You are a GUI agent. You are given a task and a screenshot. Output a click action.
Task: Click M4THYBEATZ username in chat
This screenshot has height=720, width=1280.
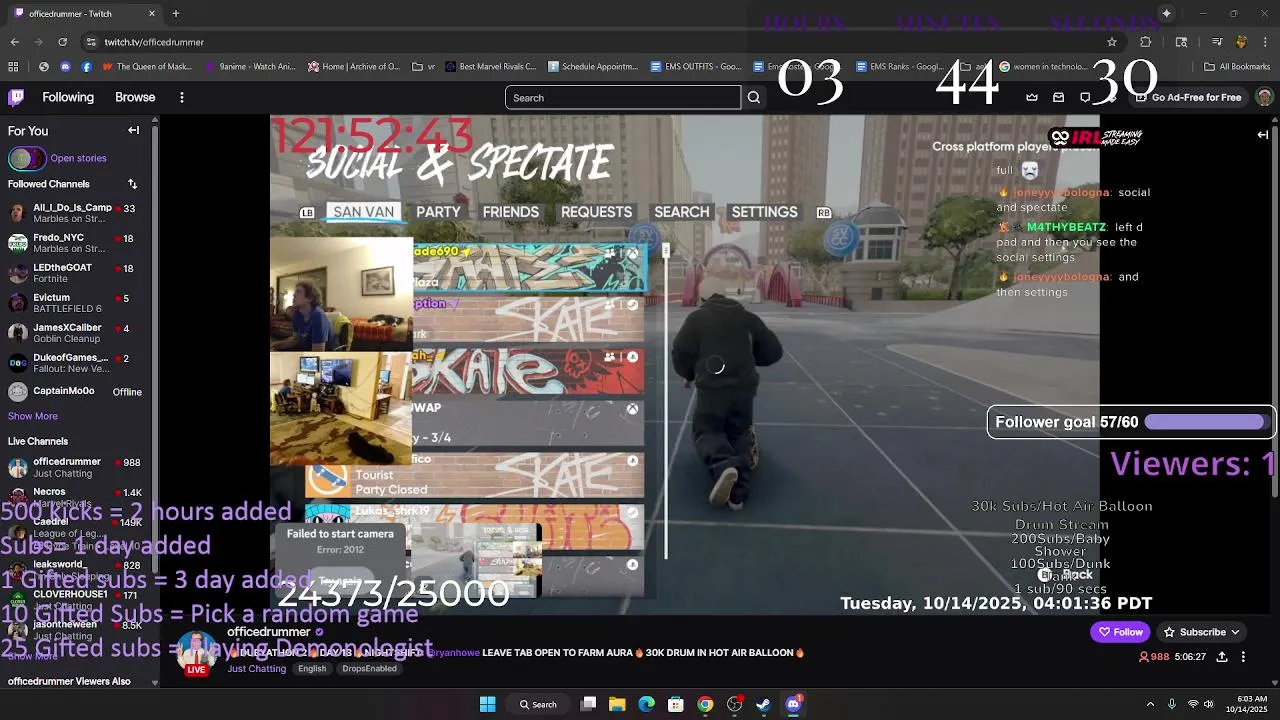click(1067, 227)
